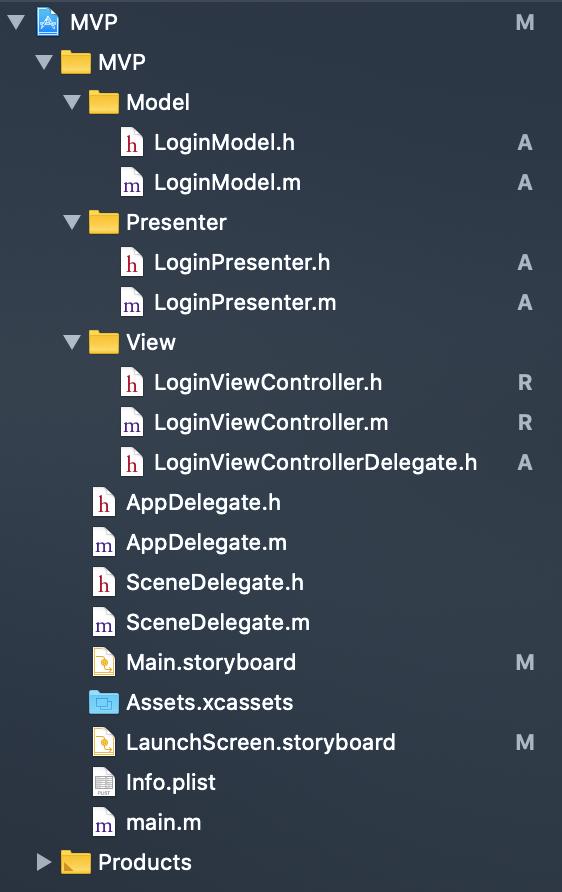Image resolution: width=562 pixels, height=892 pixels.
Task: Click the LaunchScreen.storyboard file icon
Action: (x=104, y=742)
